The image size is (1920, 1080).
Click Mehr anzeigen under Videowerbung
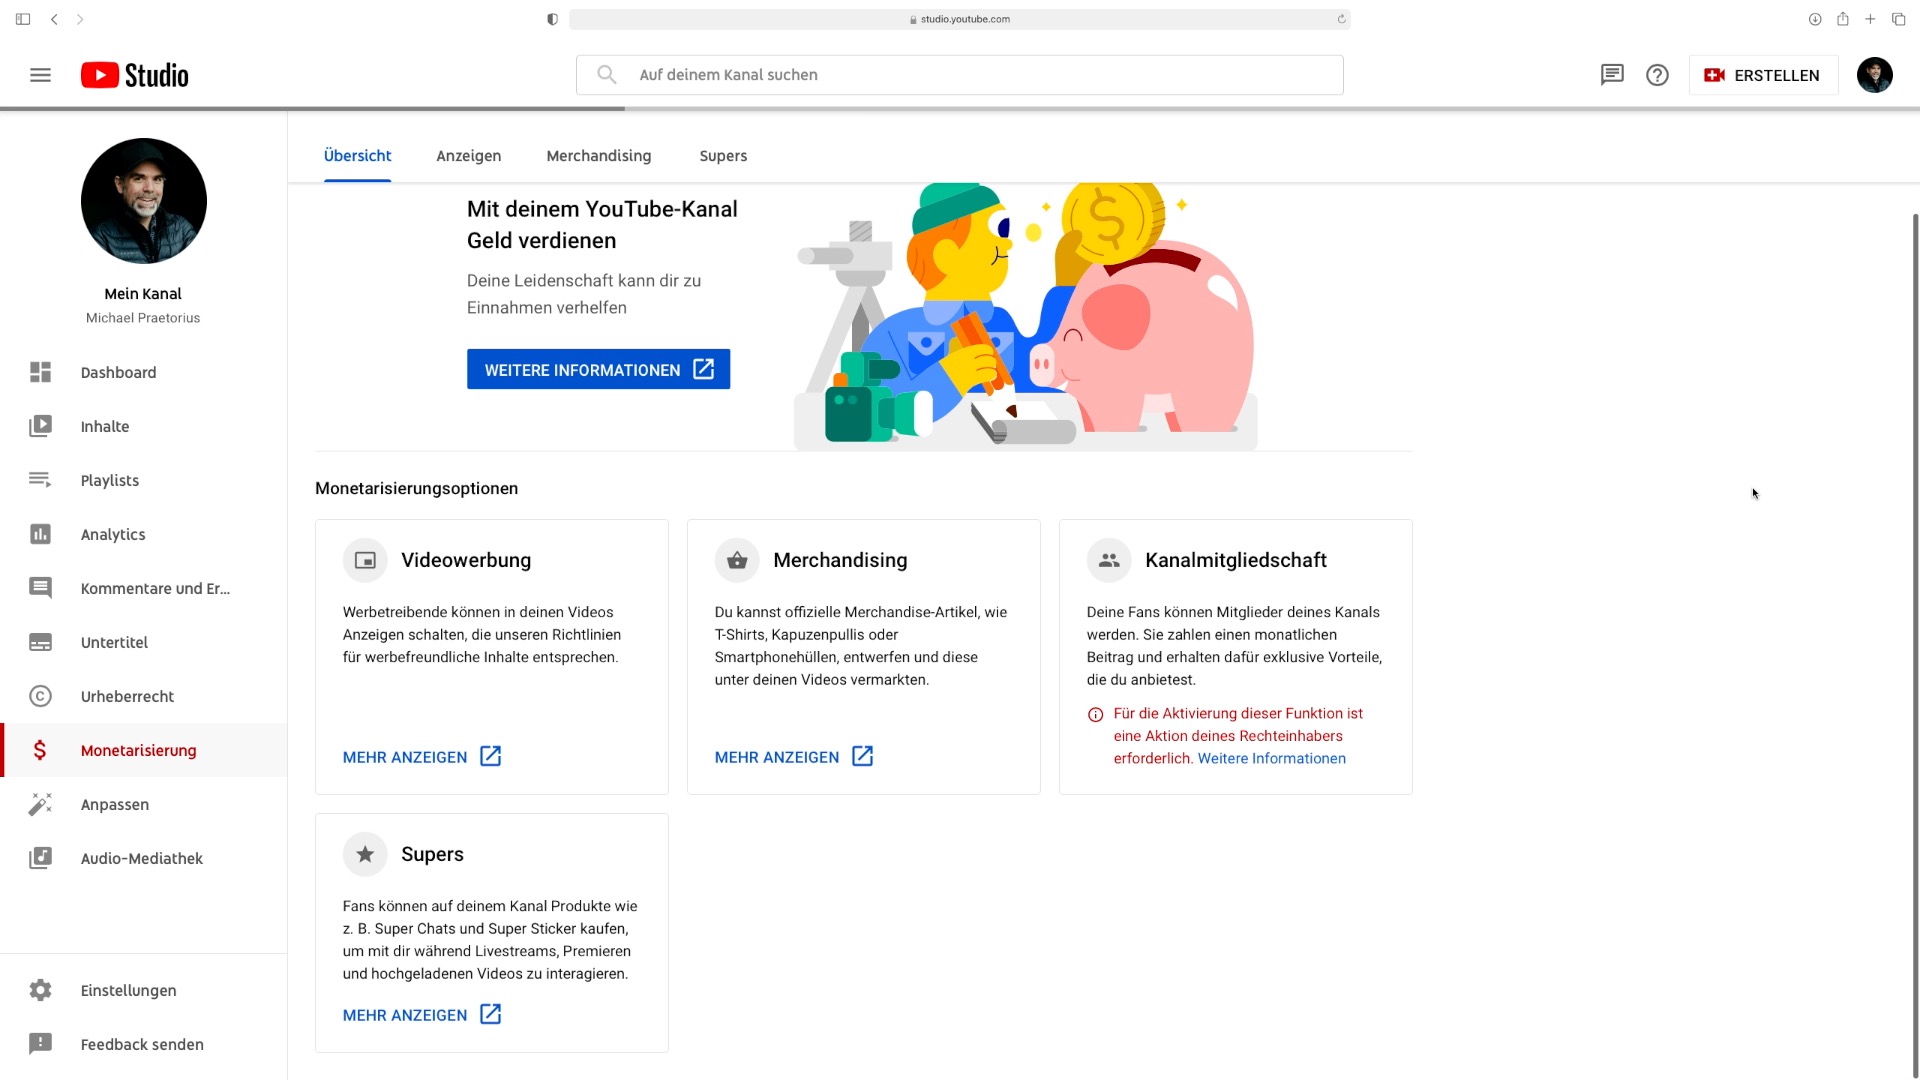tap(422, 757)
